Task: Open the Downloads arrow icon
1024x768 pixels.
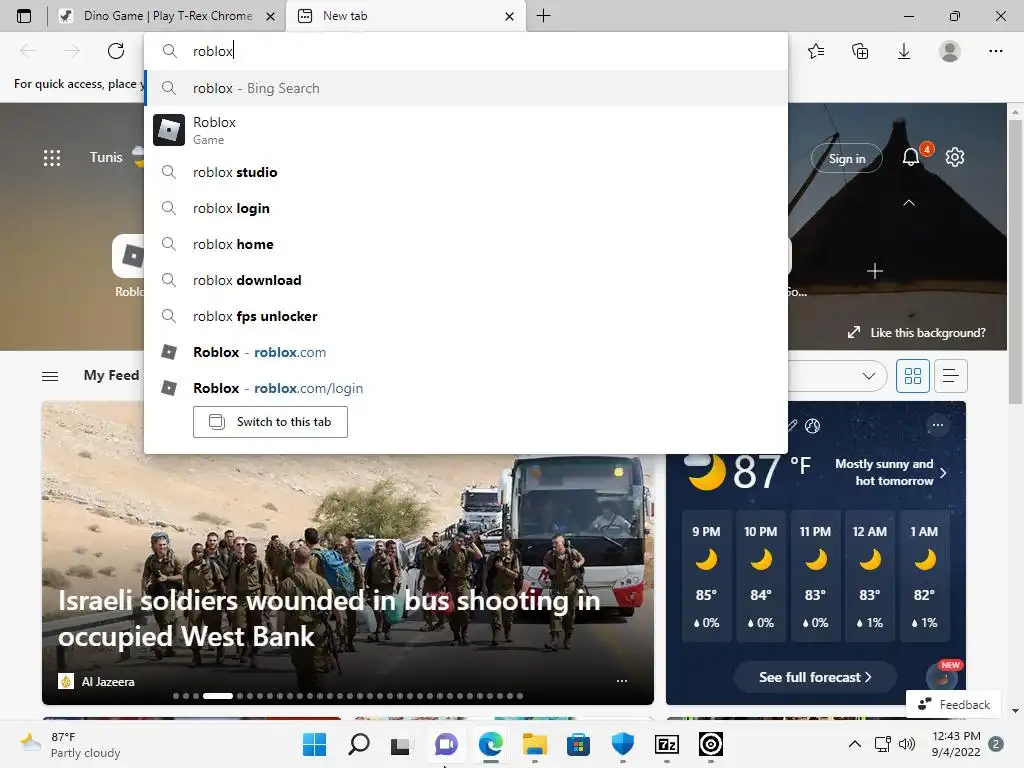Action: (x=904, y=51)
